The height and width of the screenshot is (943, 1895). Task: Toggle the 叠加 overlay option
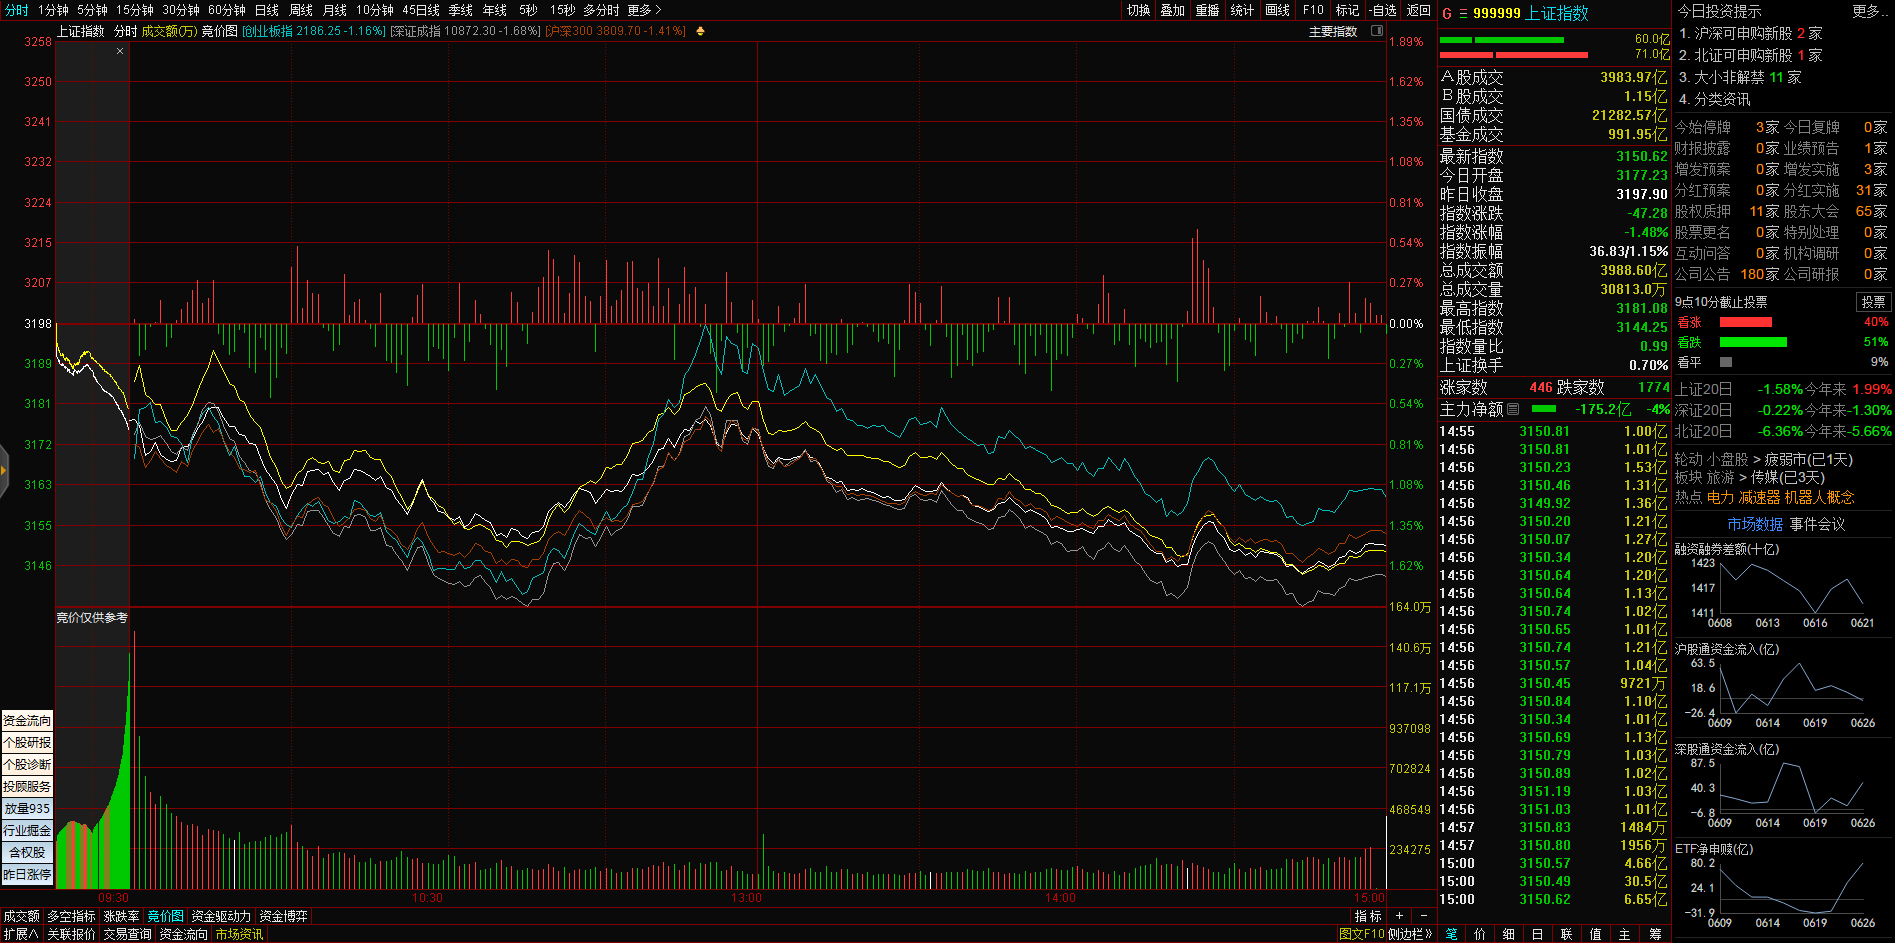tap(1172, 10)
